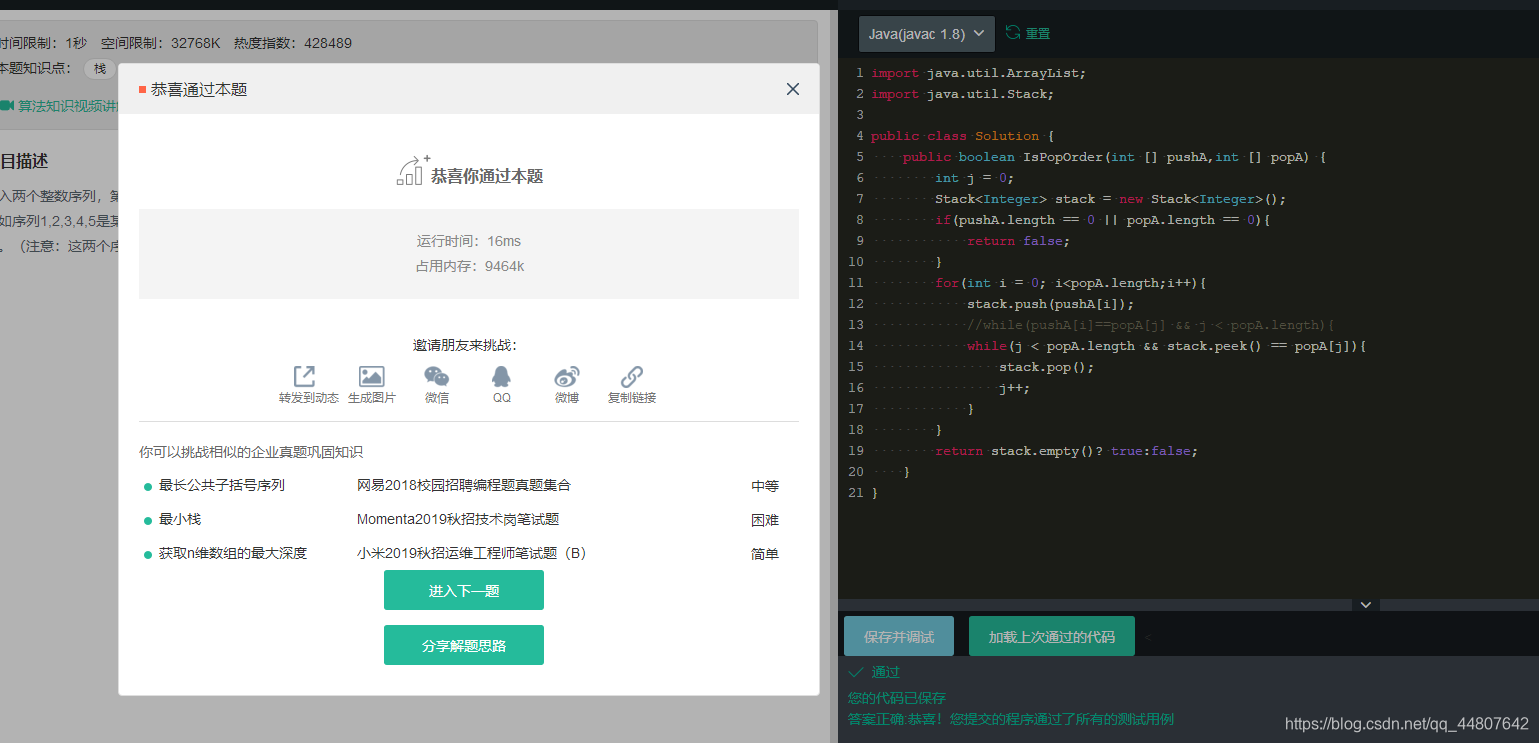Click 小米2019秋招运维工程师笔试题（B） text

475,553
